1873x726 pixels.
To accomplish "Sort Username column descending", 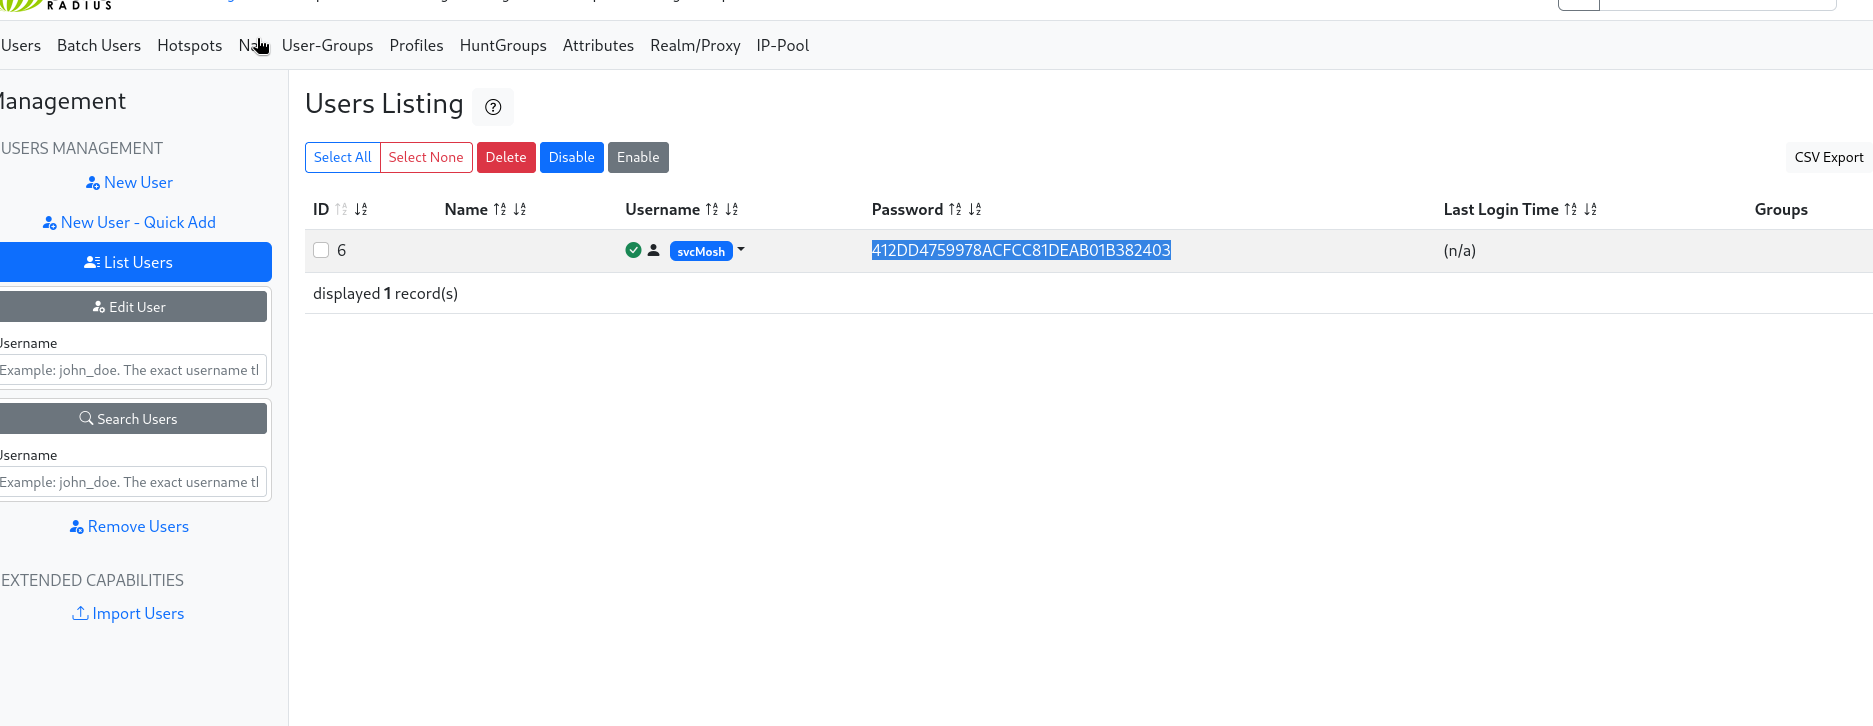I will pos(732,209).
